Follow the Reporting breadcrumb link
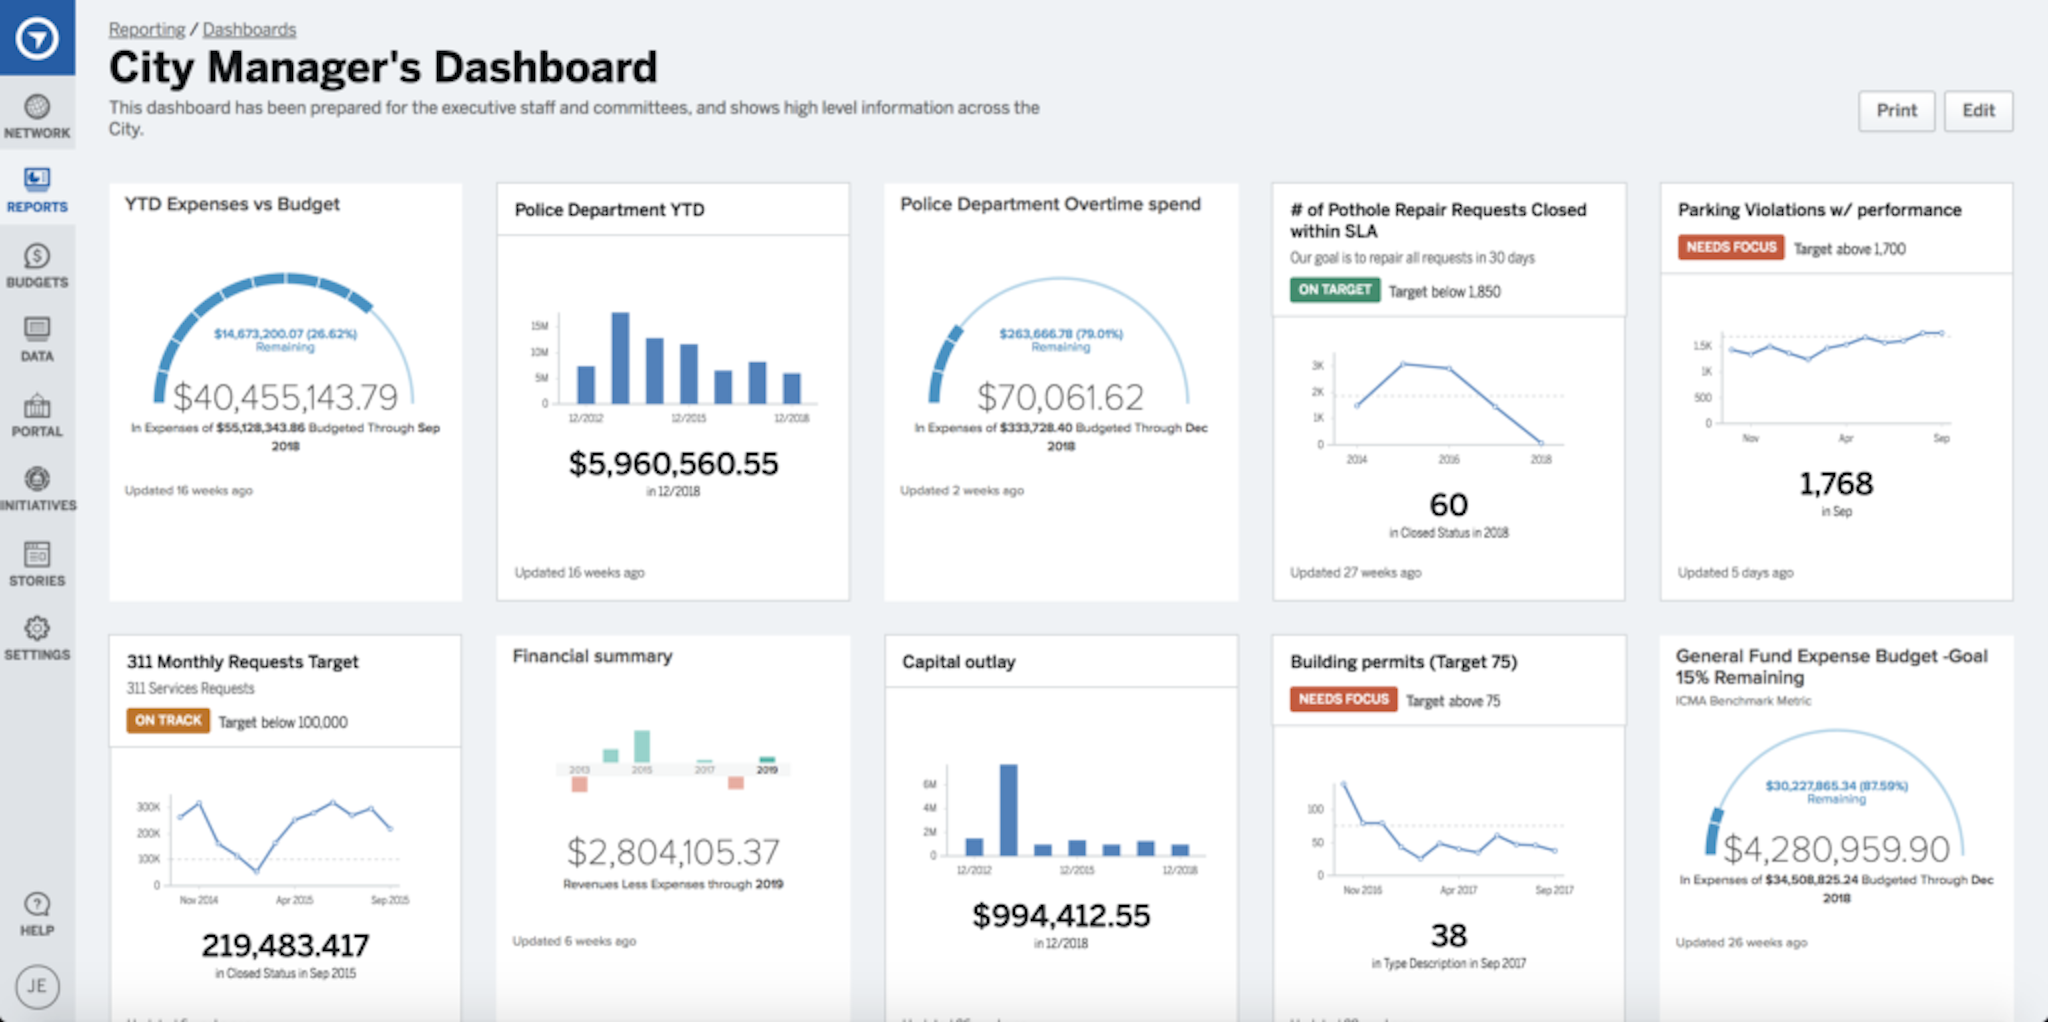Screen dimensions: 2048x1022 (x=147, y=30)
